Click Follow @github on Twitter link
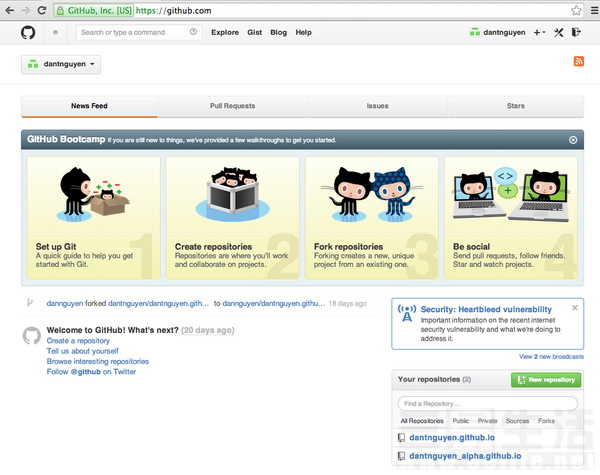The height and width of the screenshot is (475, 600). coord(91,372)
